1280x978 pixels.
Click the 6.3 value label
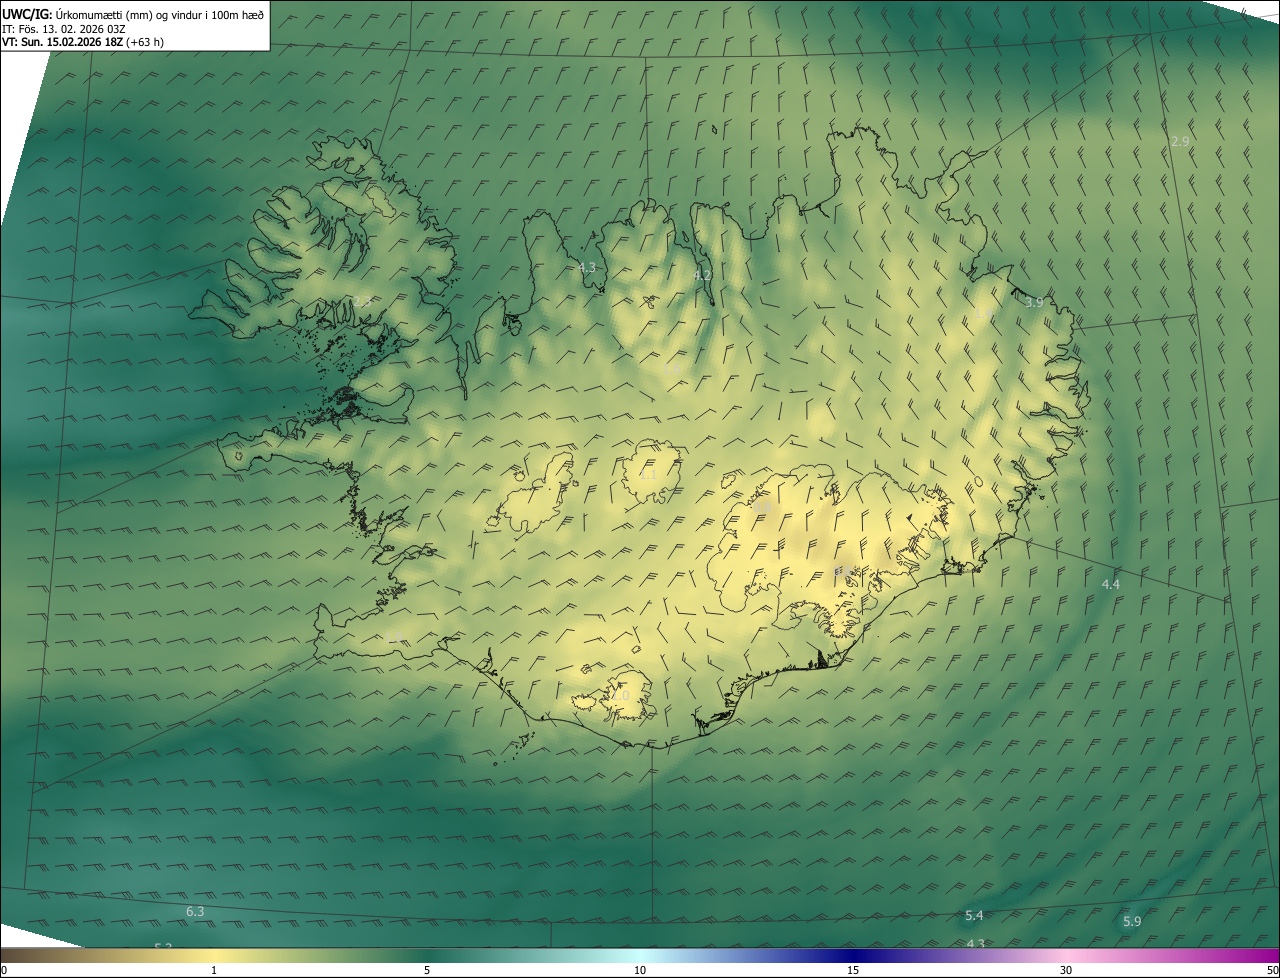(x=195, y=912)
